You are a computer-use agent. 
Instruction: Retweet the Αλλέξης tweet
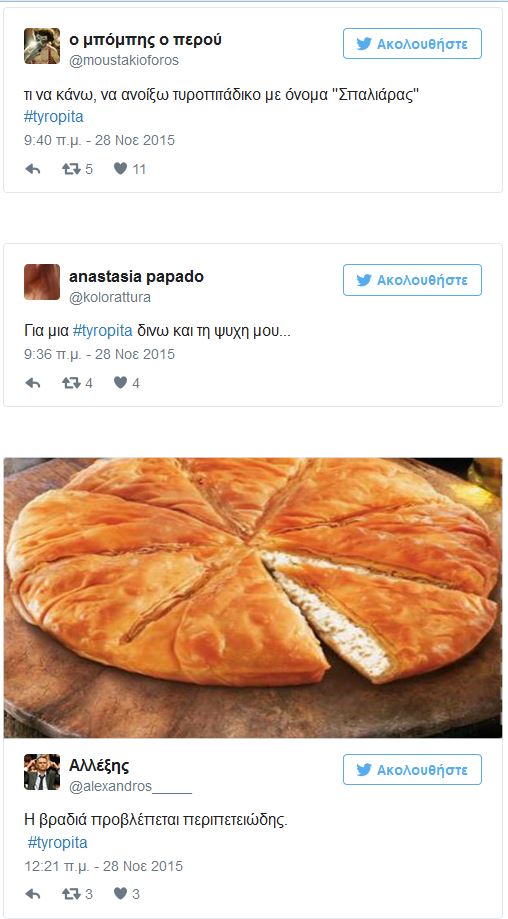[x=70, y=894]
